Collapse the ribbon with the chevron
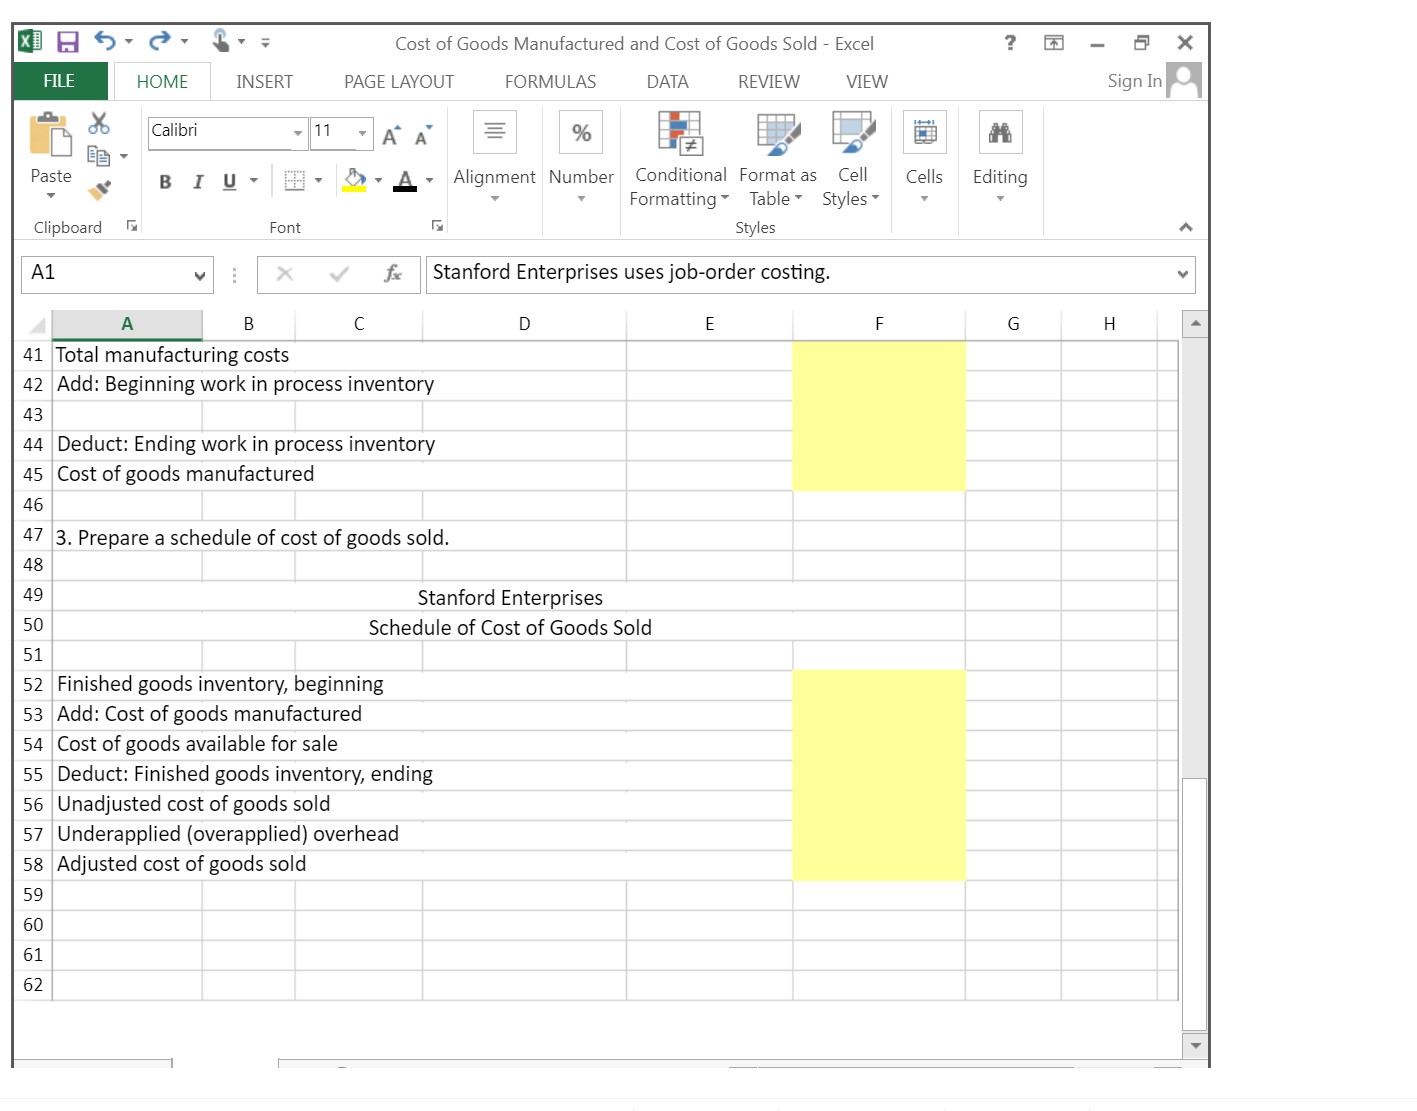The height and width of the screenshot is (1111, 1417). (x=1186, y=227)
